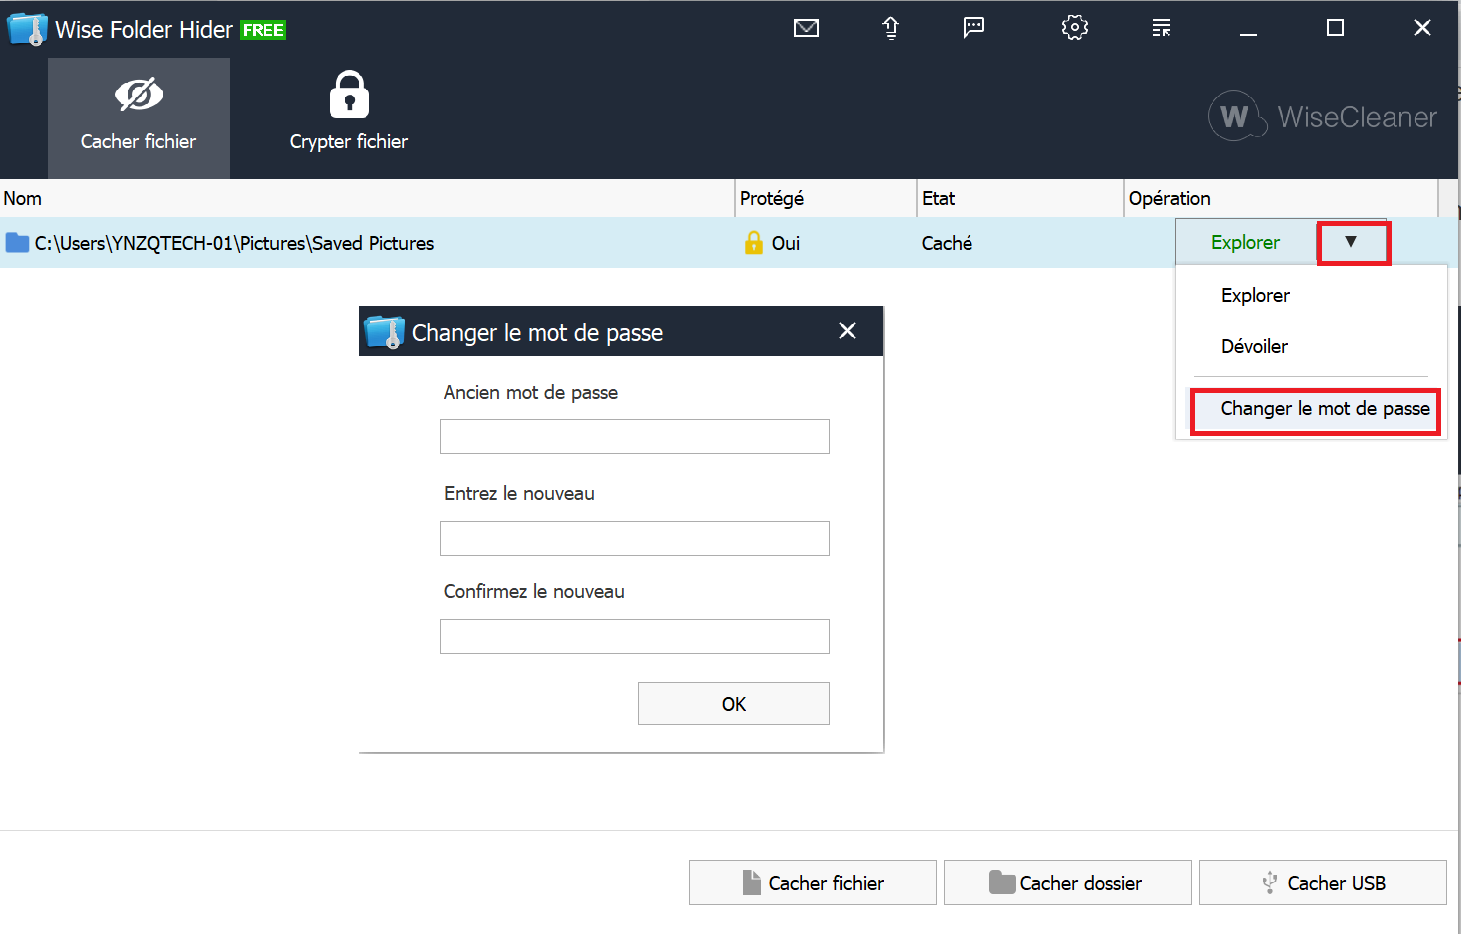
Task: Click the yellow lock icon beside Oui
Action: point(754,243)
